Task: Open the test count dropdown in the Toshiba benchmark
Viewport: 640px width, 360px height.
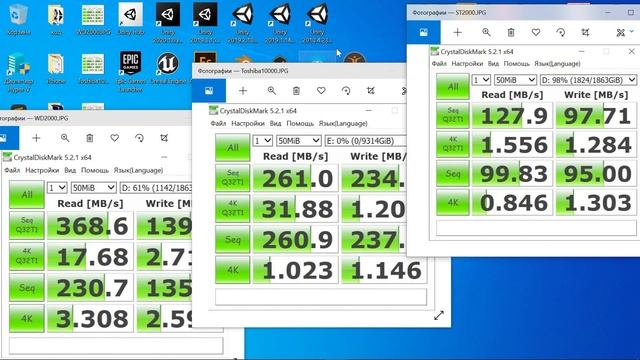Action: (x=262, y=141)
